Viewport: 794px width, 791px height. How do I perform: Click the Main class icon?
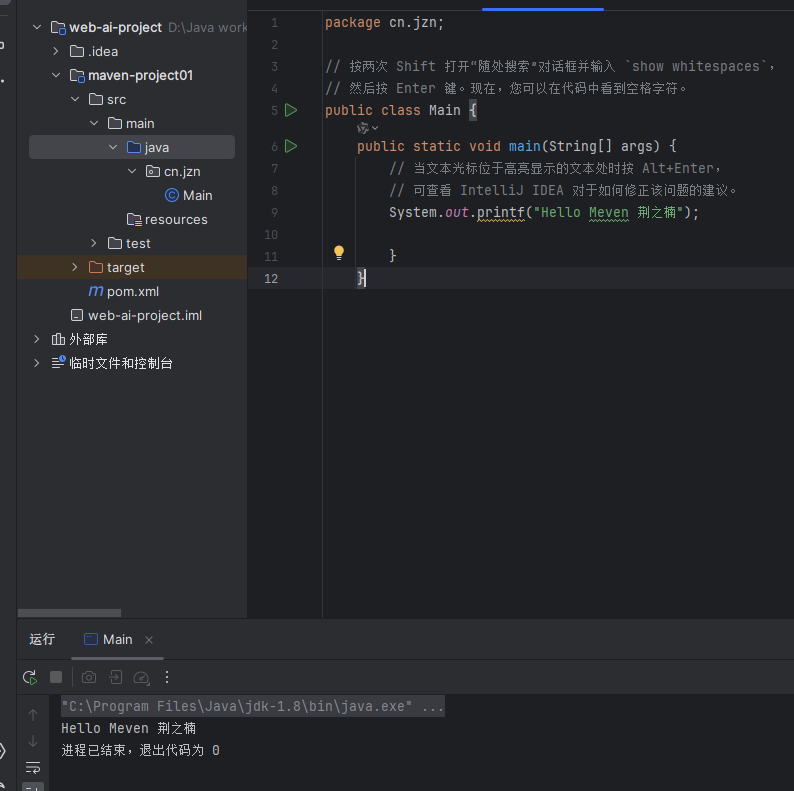pos(172,195)
